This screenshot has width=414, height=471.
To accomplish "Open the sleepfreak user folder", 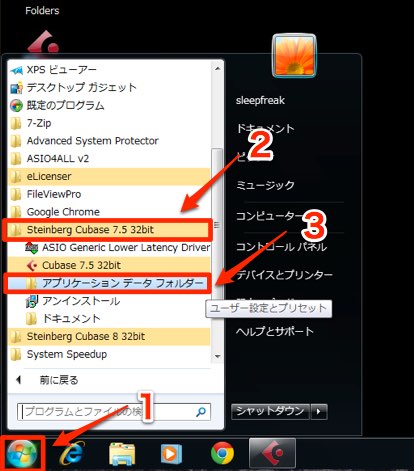I will (260, 100).
